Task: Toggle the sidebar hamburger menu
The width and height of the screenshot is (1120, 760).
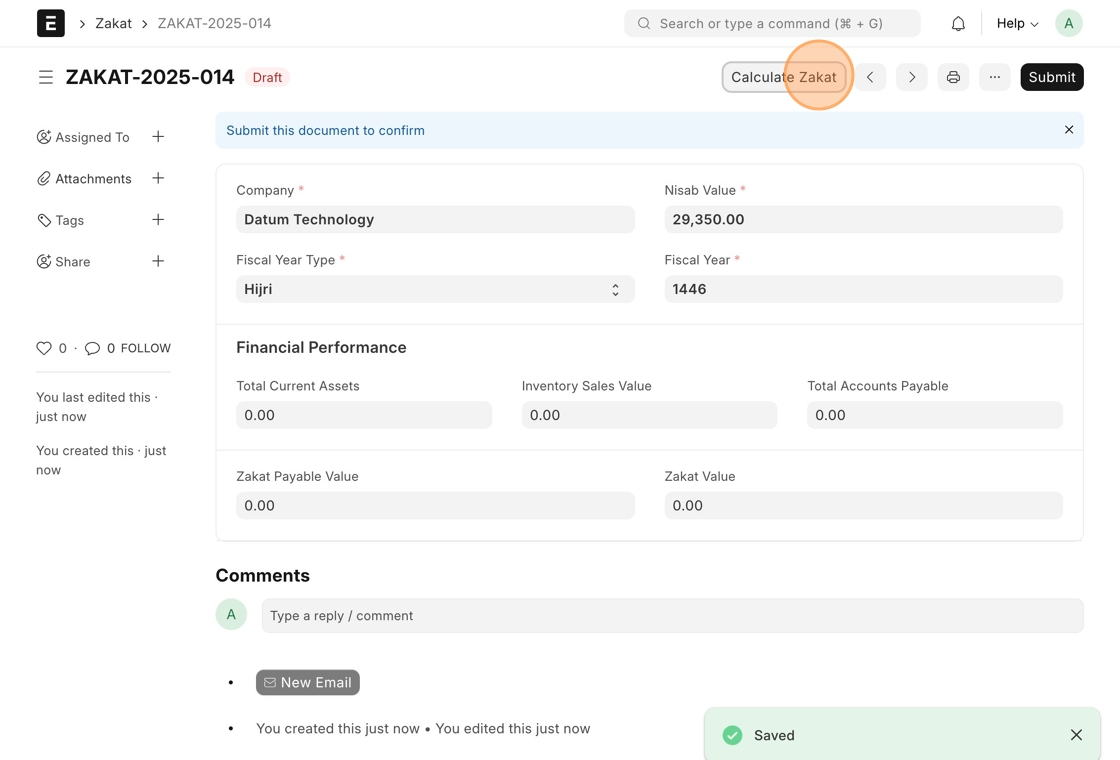Action: tap(46, 77)
